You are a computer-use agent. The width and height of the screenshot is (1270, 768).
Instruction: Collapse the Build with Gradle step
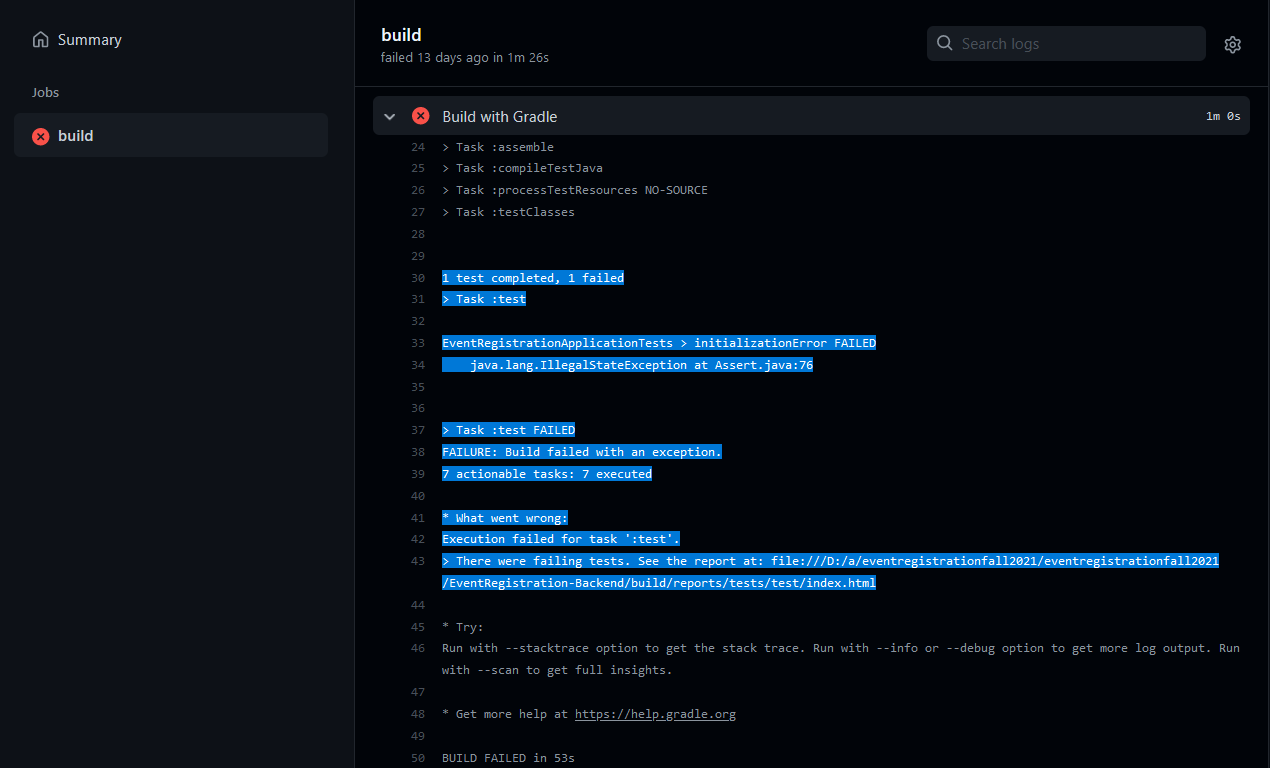coord(390,116)
